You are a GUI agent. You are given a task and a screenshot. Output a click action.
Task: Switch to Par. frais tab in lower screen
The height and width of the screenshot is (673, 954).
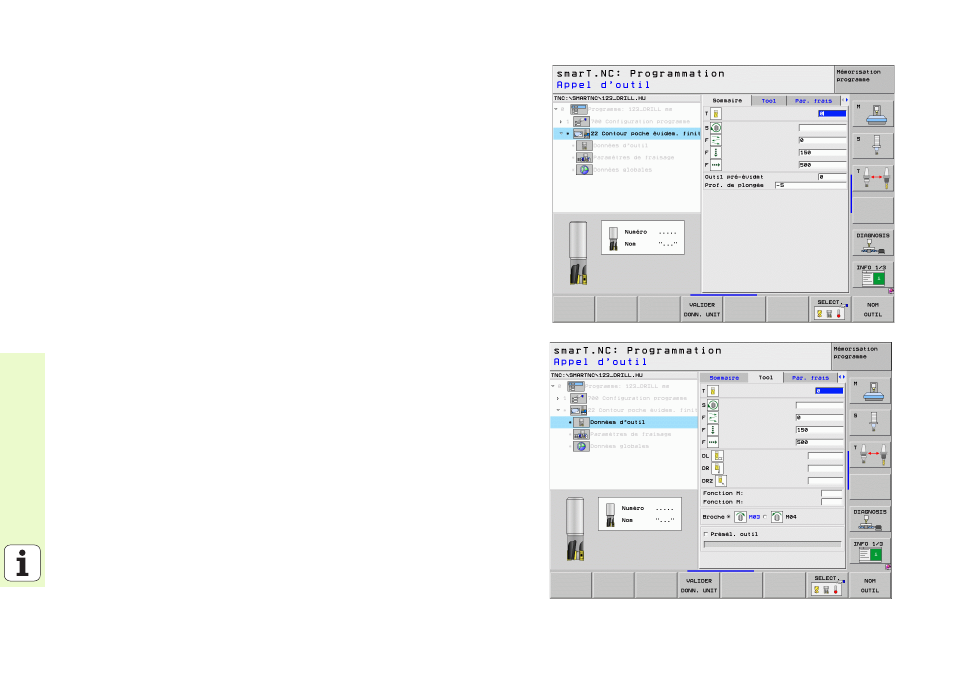point(810,378)
